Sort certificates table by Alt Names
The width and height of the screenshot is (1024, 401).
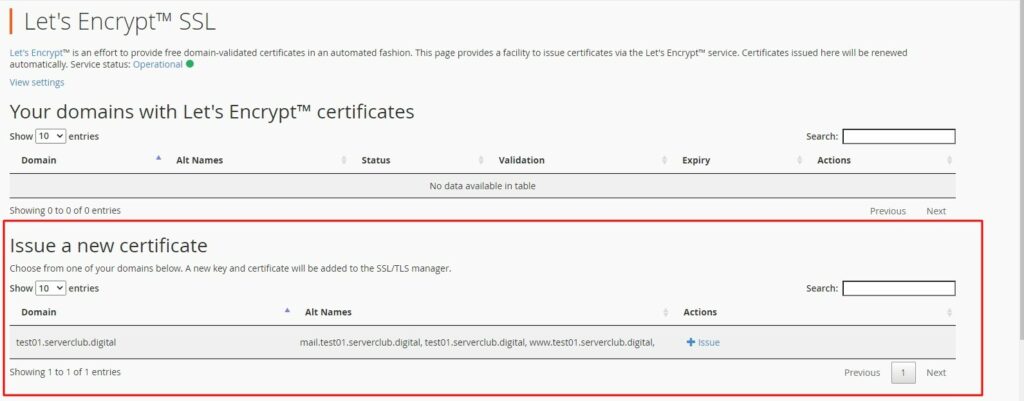pyautogui.click(x=257, y=160)
